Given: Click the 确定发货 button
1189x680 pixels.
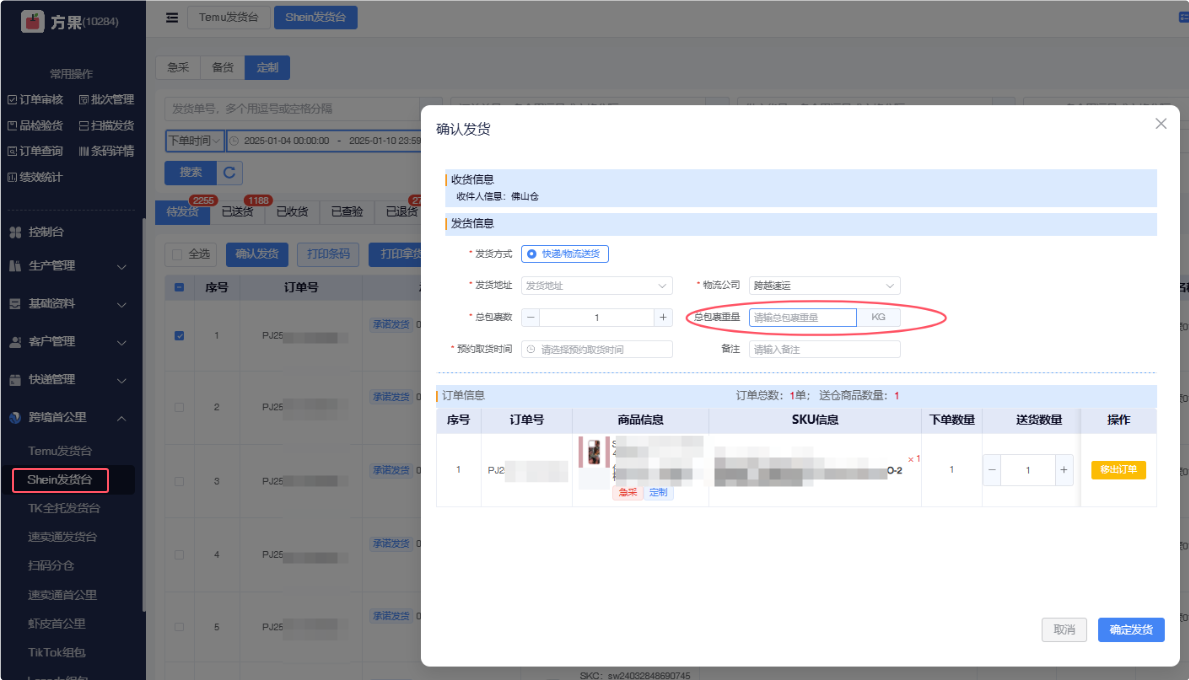Looking at the screenshot, I should point(1130,630).
